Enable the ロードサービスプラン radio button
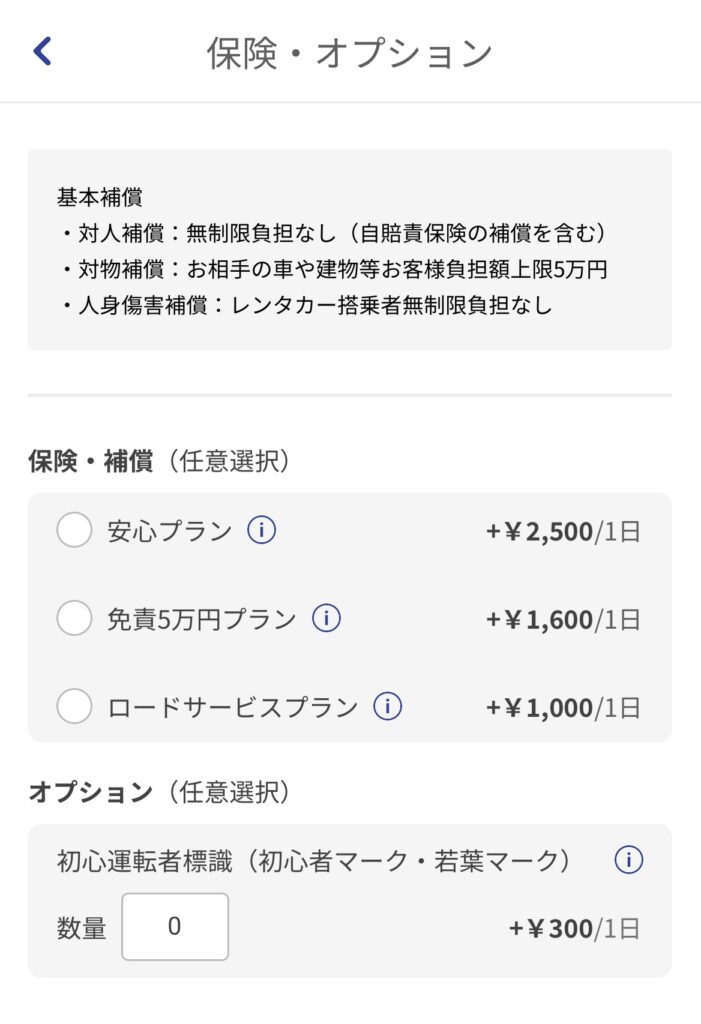The height and width of the screenshot is (1024, 701). 74,706
